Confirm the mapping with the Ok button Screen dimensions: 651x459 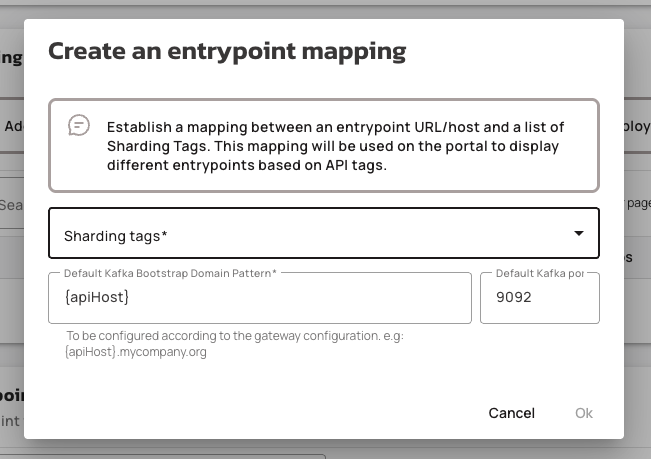pyautogui.click(x=583, y=413)
